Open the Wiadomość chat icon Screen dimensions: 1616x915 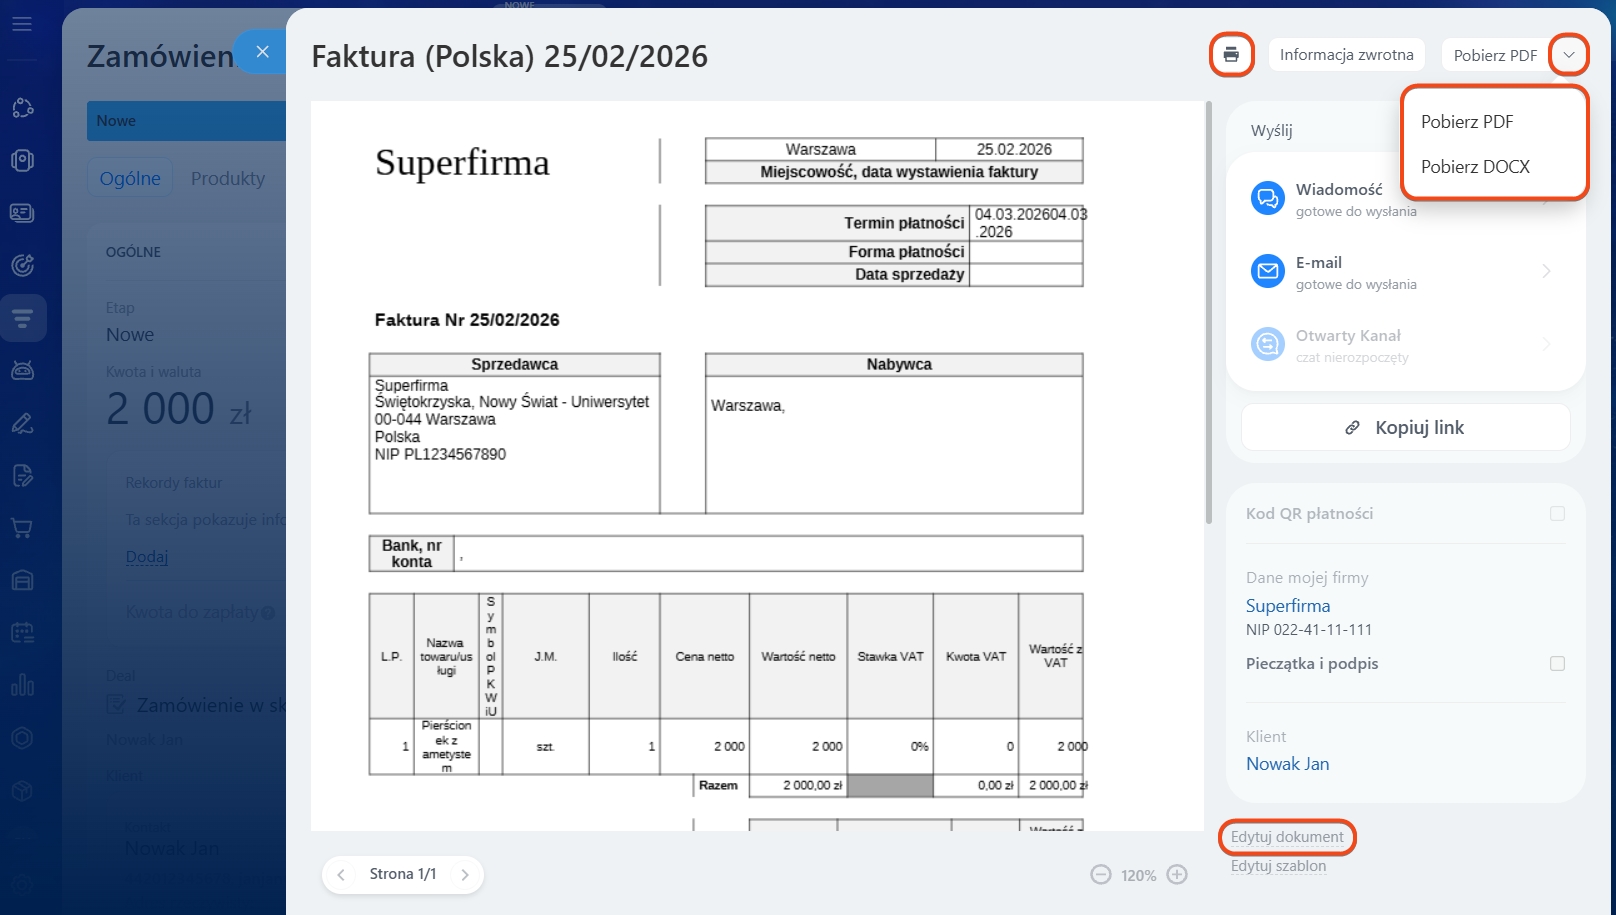tap(1268, 198)
